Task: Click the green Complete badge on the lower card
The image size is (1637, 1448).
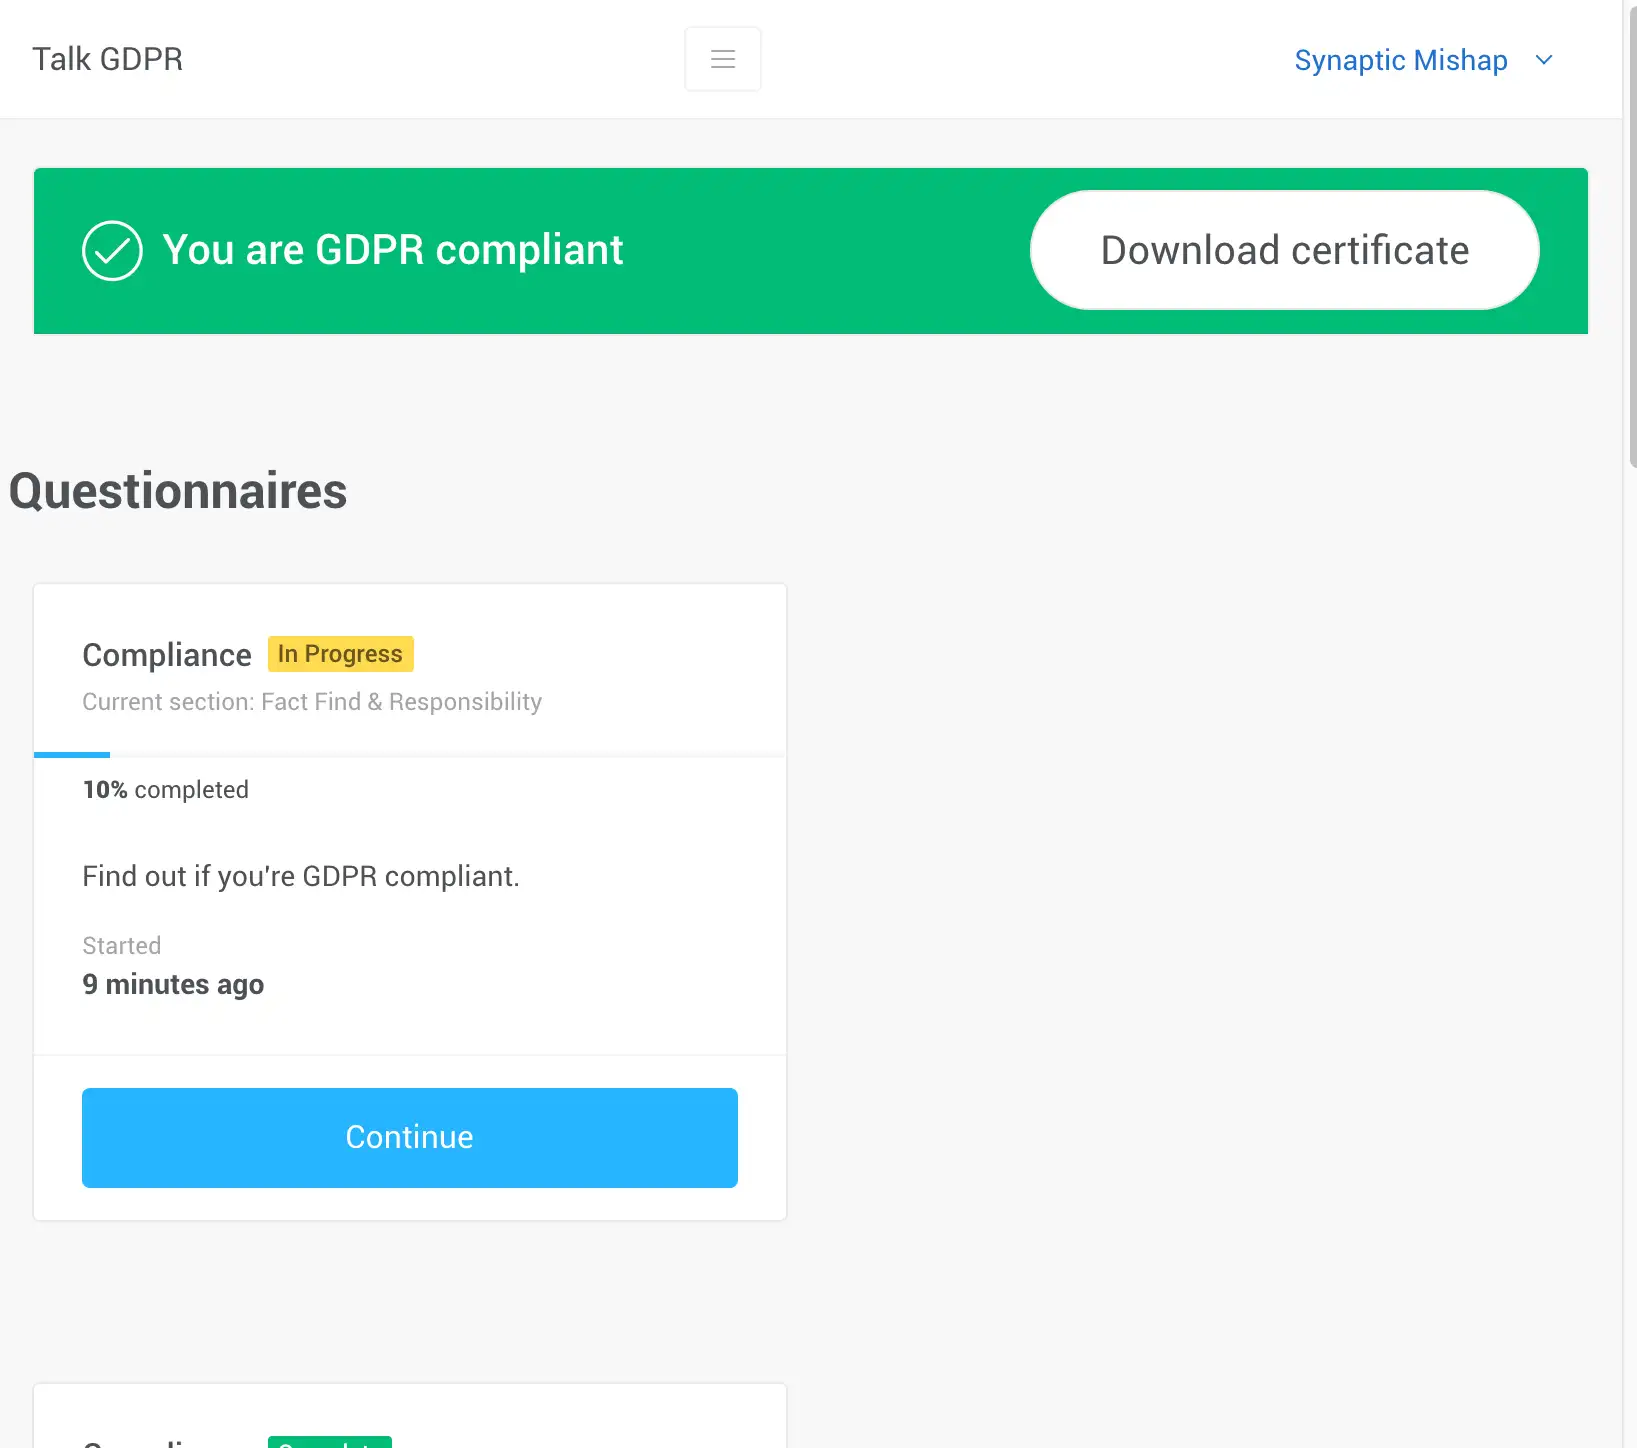Action: click(329, 1442)
